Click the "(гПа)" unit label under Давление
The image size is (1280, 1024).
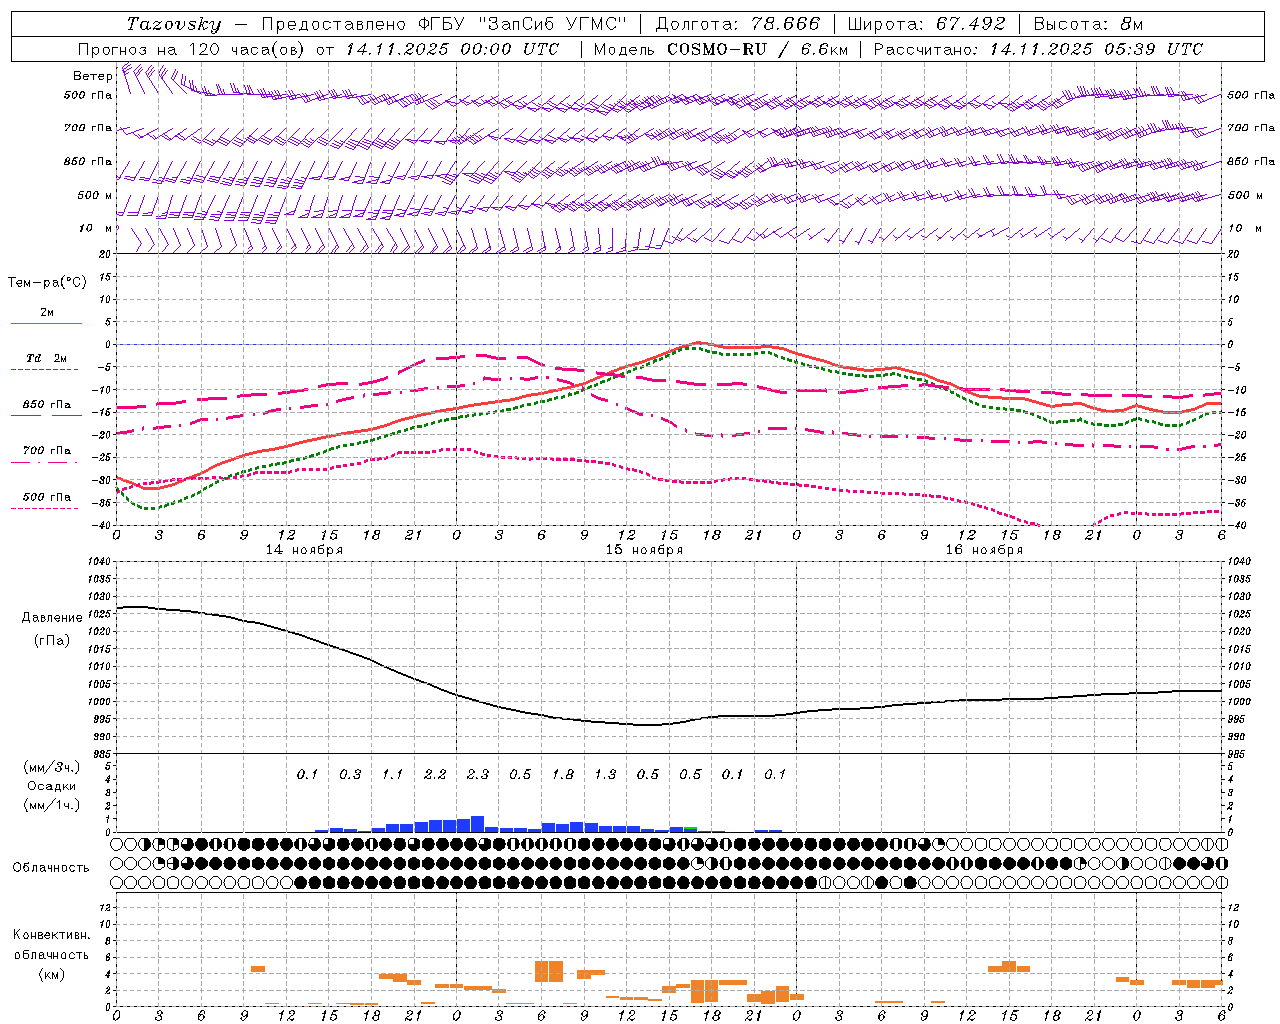point(51,641)
